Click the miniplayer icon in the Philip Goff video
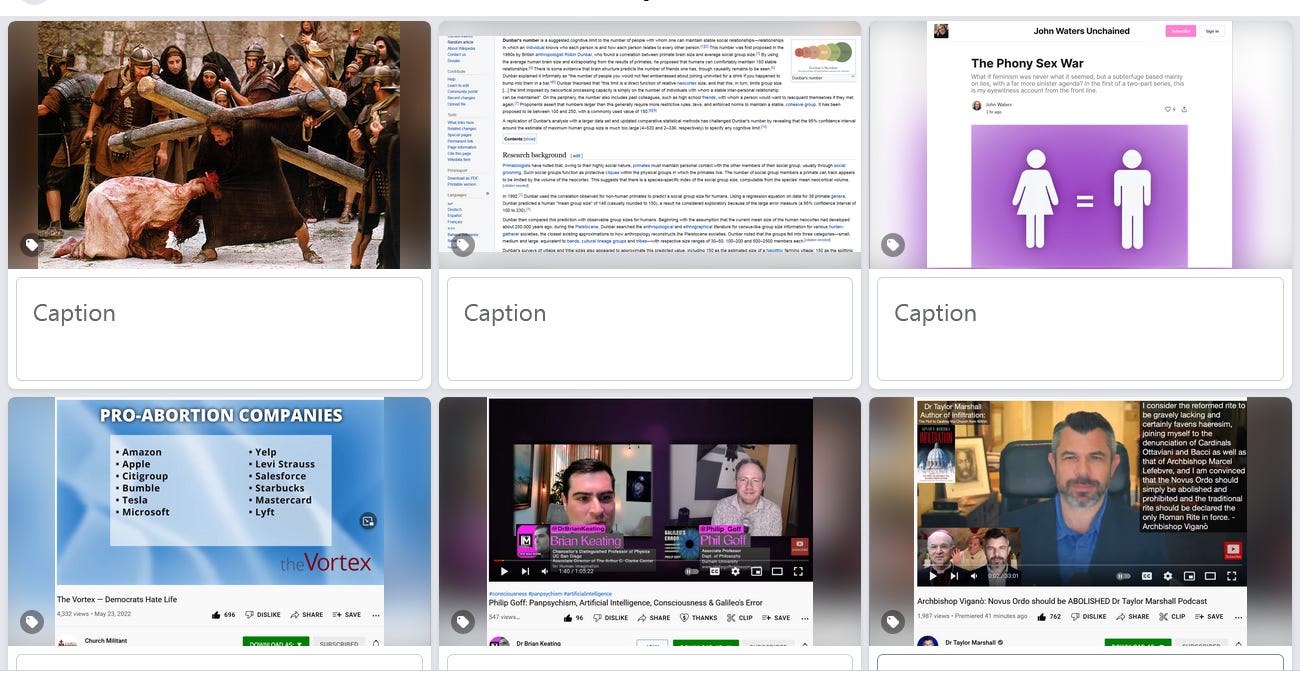This screenshot has height=683, width=1300. point(756,571)
